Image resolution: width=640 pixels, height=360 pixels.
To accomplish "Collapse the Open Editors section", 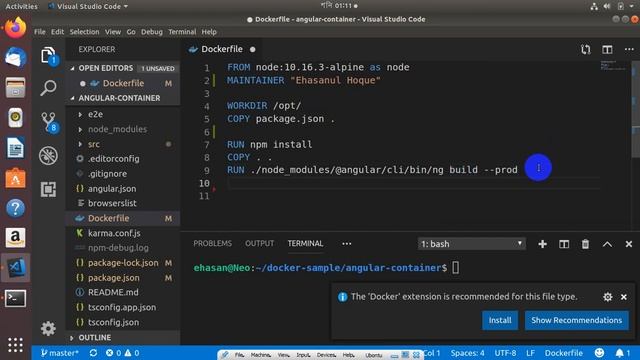I will 72,68.
